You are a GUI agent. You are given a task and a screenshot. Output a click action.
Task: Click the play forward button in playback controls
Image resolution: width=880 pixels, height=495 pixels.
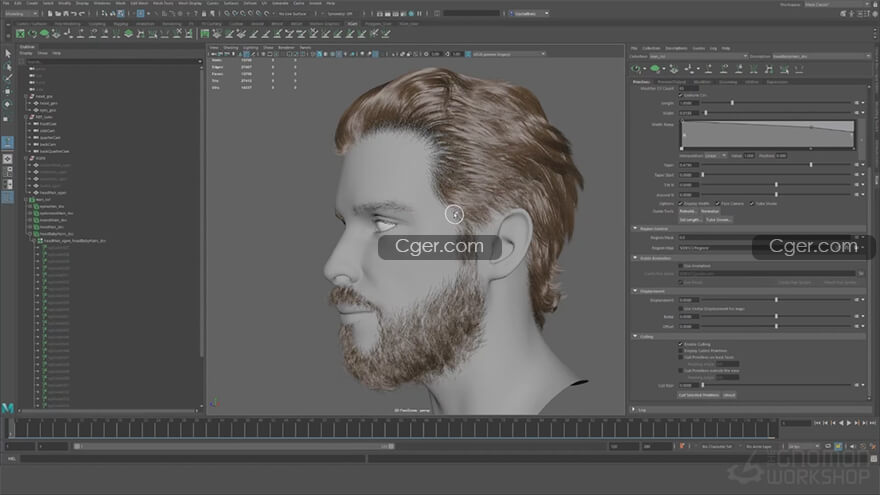point(849,423)
